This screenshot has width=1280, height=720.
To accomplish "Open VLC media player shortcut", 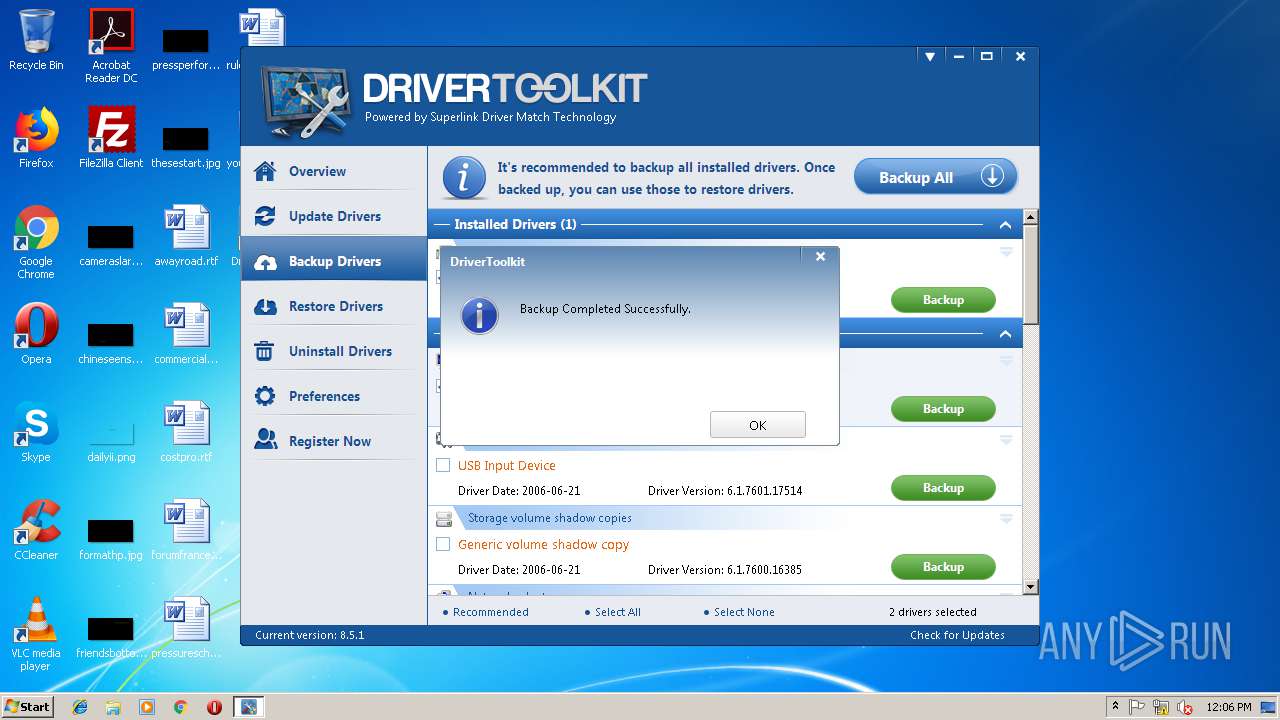I will pyautogui.click(x=36, y=634).
